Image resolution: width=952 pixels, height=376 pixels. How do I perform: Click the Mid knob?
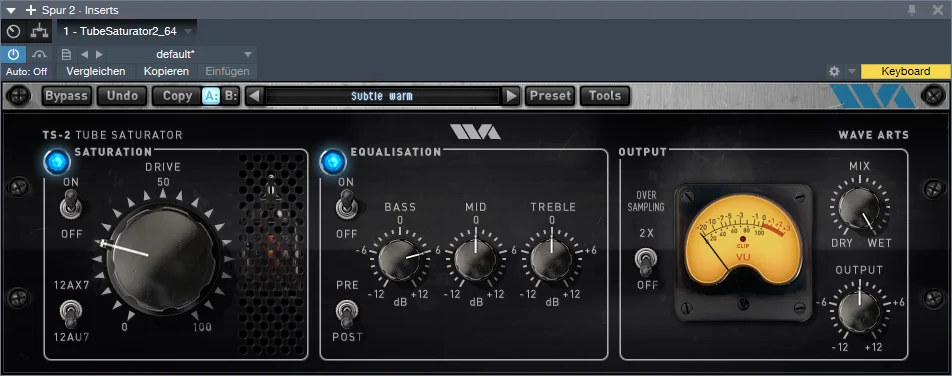coord(475,260)
